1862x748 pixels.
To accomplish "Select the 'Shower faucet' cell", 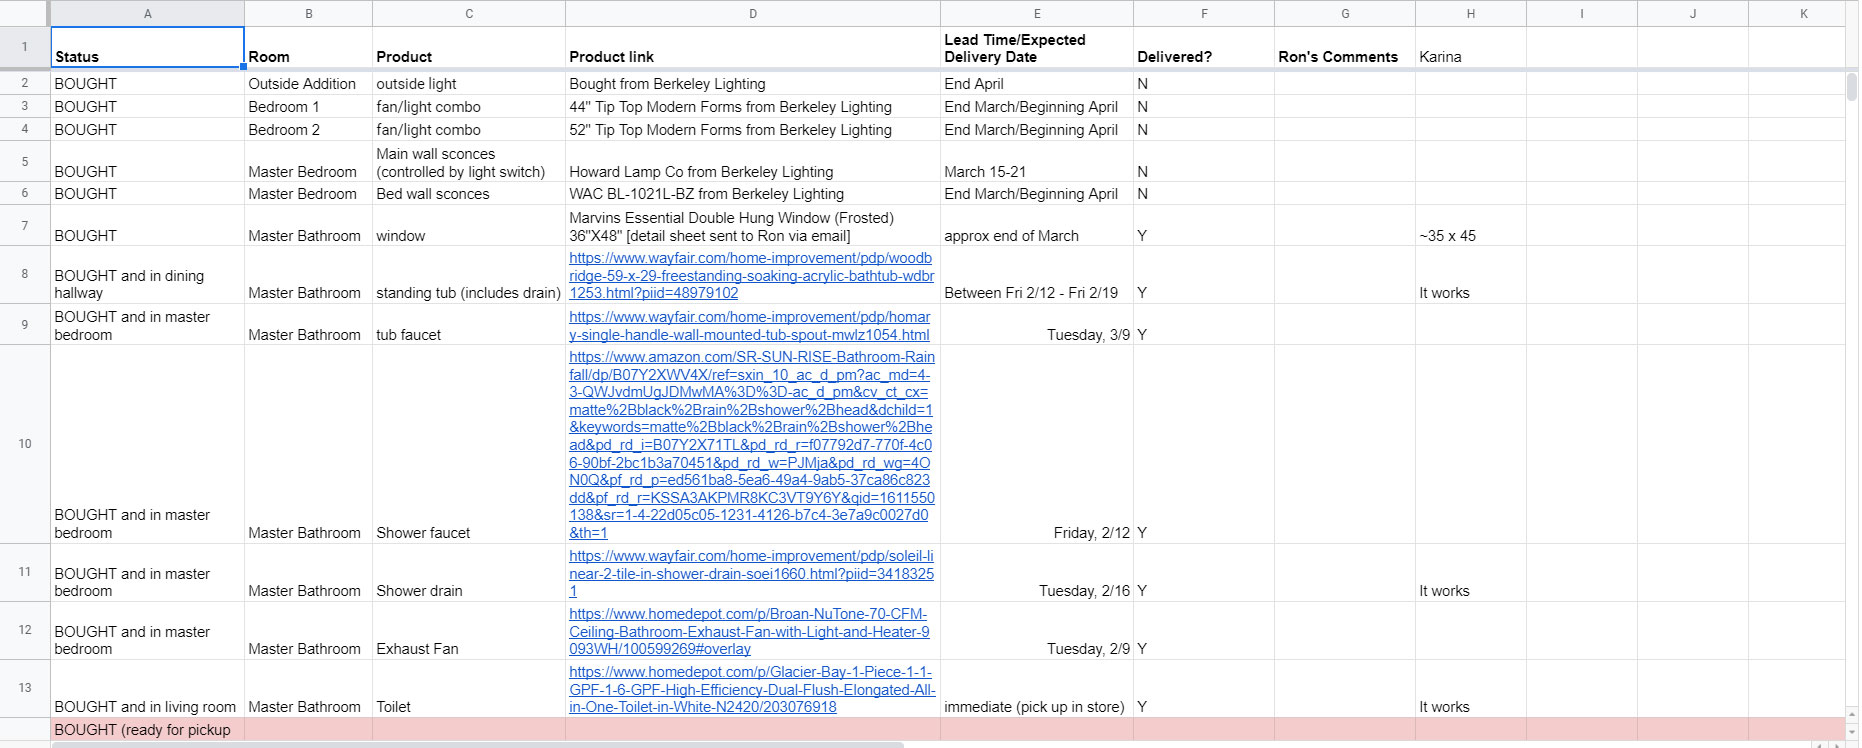I will click(x=469, y=445).
